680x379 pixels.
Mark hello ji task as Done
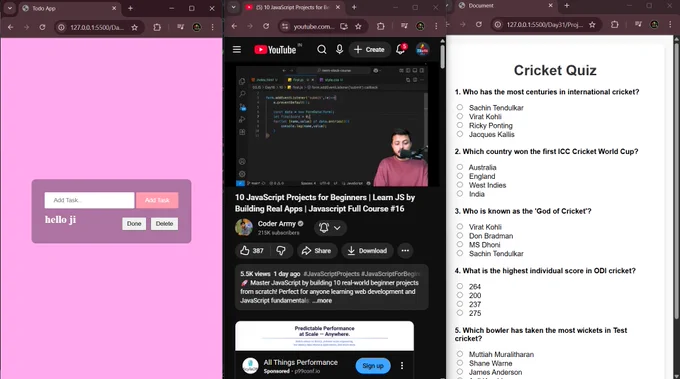(134, 224)
